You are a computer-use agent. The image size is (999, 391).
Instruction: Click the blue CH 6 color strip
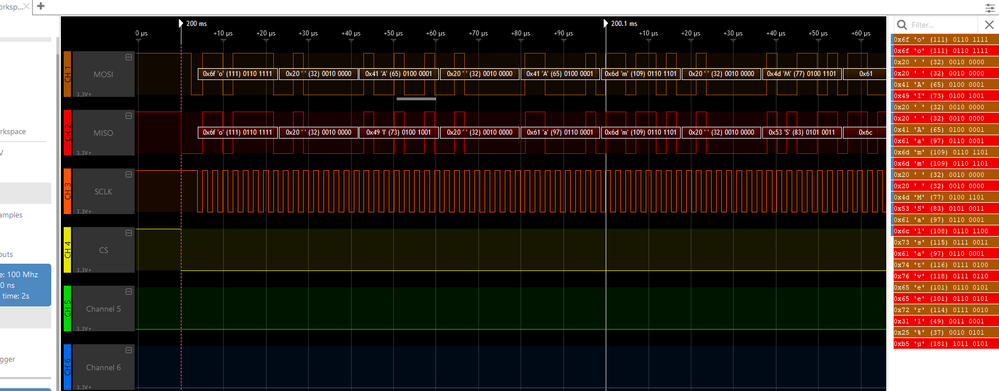pyautogui.click(x=67, y=367)
